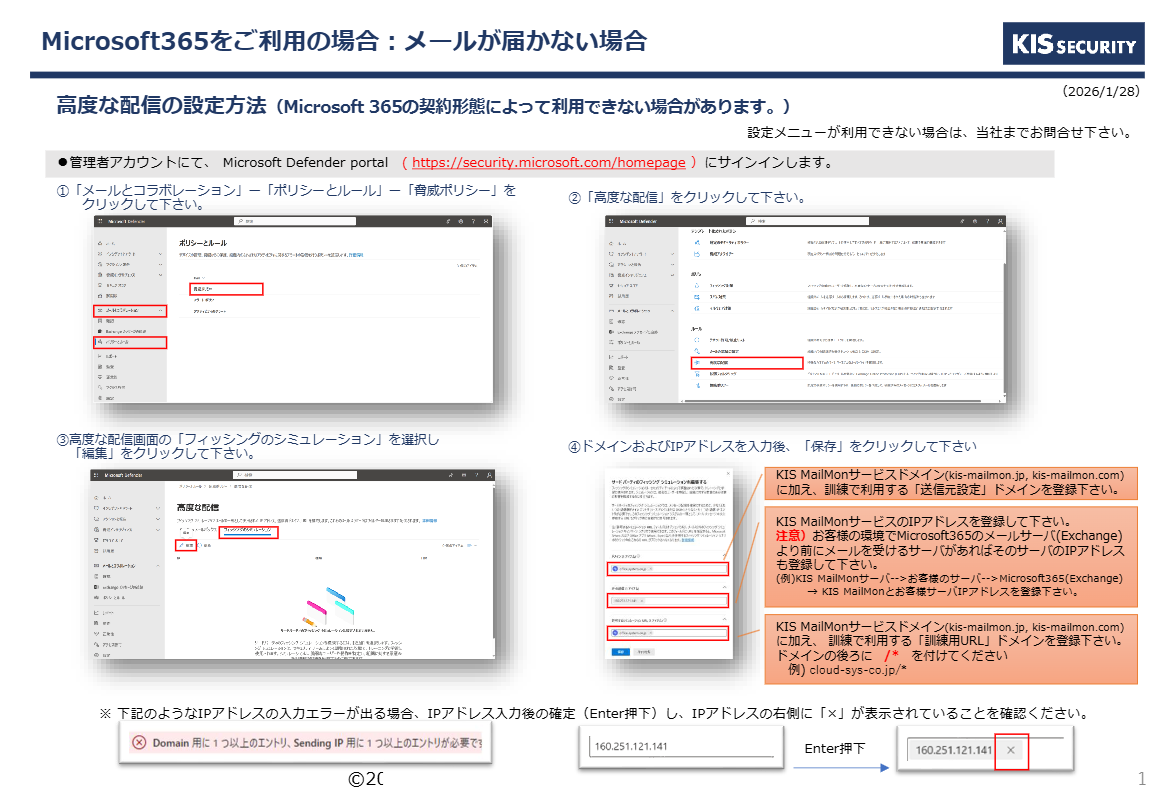1170x810 pixels.
Task: Click the search box in step ① screenshot
Action: tap(295, 222)
